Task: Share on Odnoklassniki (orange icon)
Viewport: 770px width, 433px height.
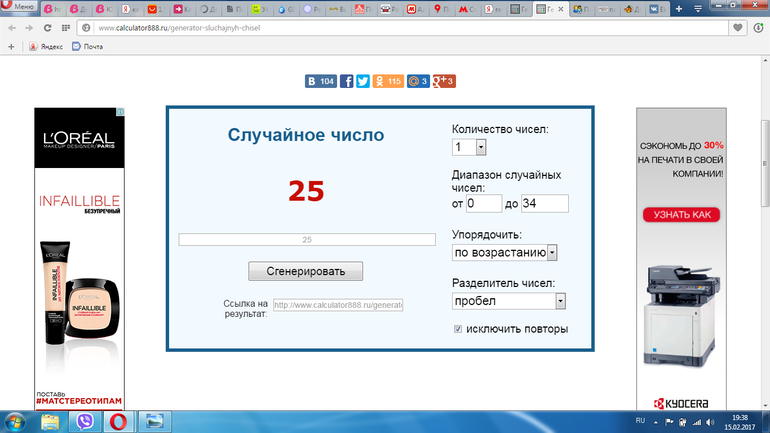Action: [x=387, y=81]
